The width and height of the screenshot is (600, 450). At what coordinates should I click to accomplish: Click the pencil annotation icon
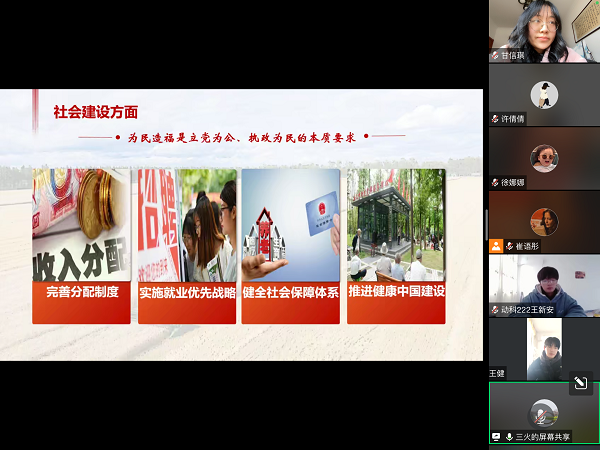point(579,383)
